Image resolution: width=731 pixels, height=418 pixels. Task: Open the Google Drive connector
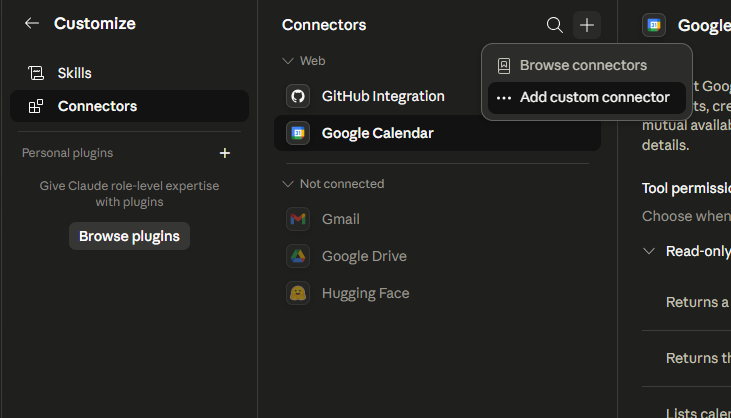(437, 256)
